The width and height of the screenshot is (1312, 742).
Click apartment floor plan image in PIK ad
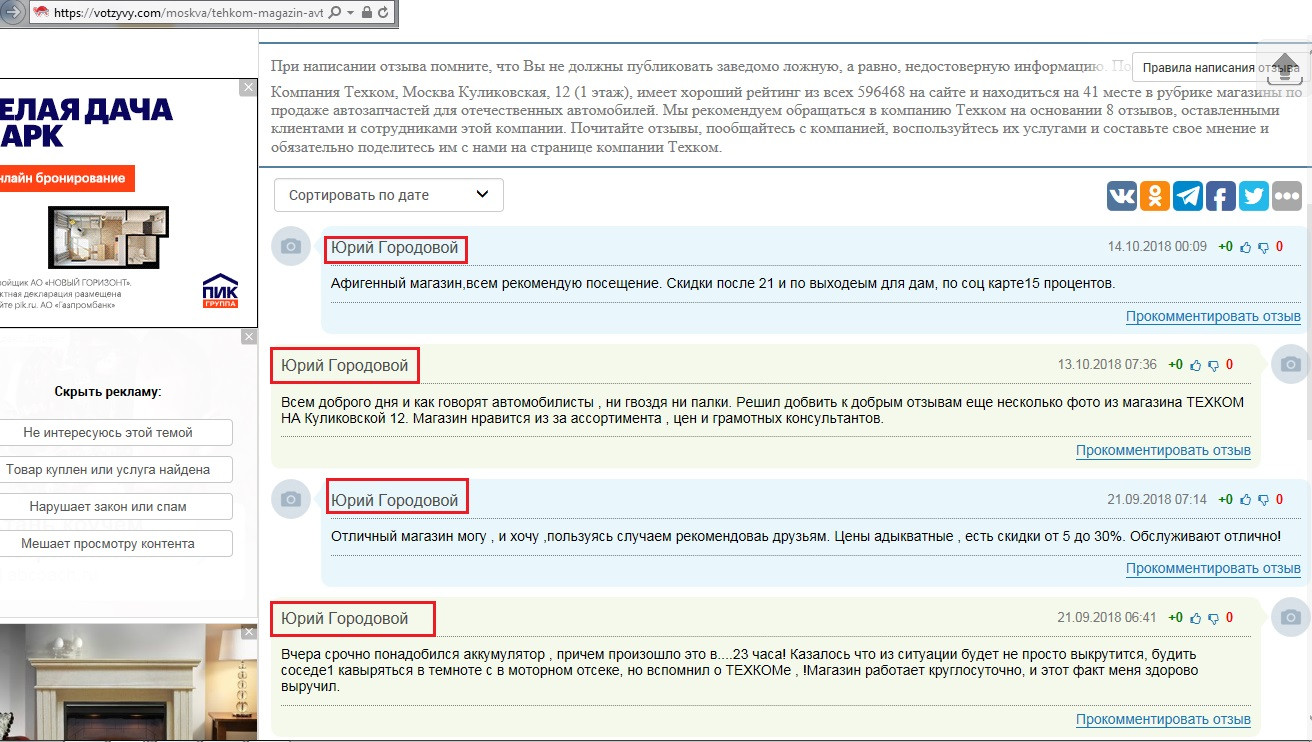[x=108, y=237]
